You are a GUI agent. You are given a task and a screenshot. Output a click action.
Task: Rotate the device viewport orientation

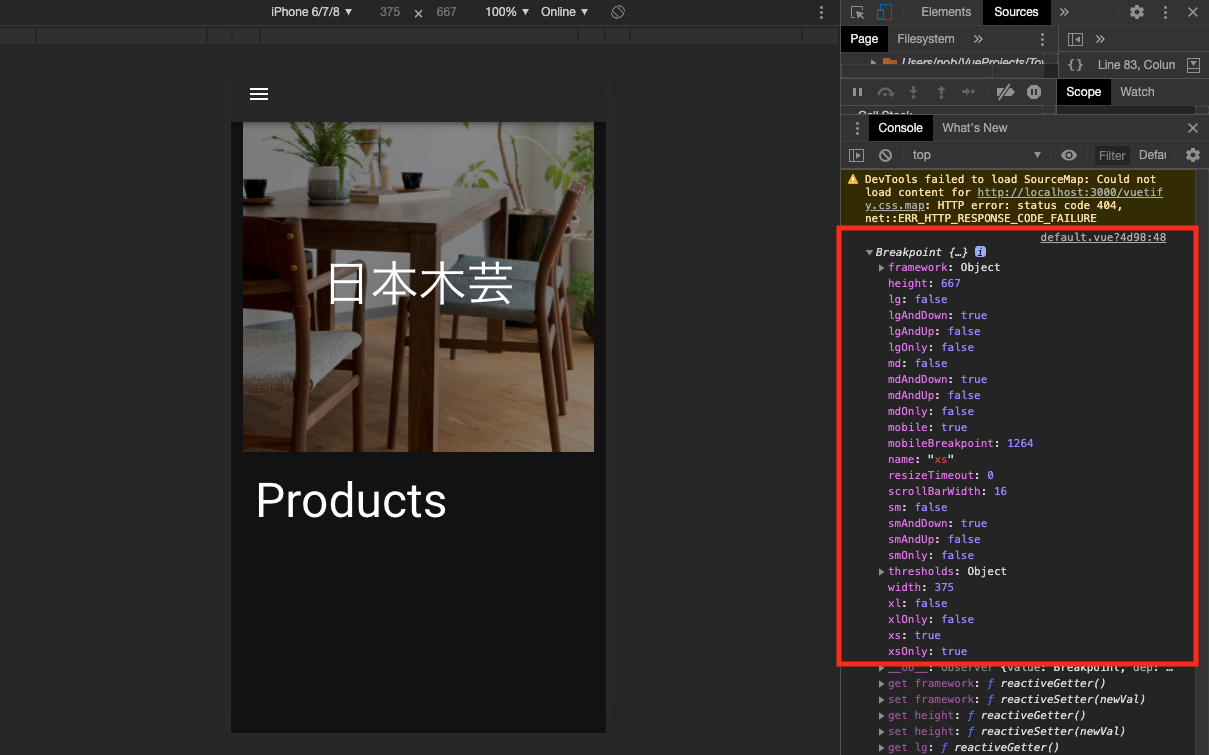pos(618,12)
